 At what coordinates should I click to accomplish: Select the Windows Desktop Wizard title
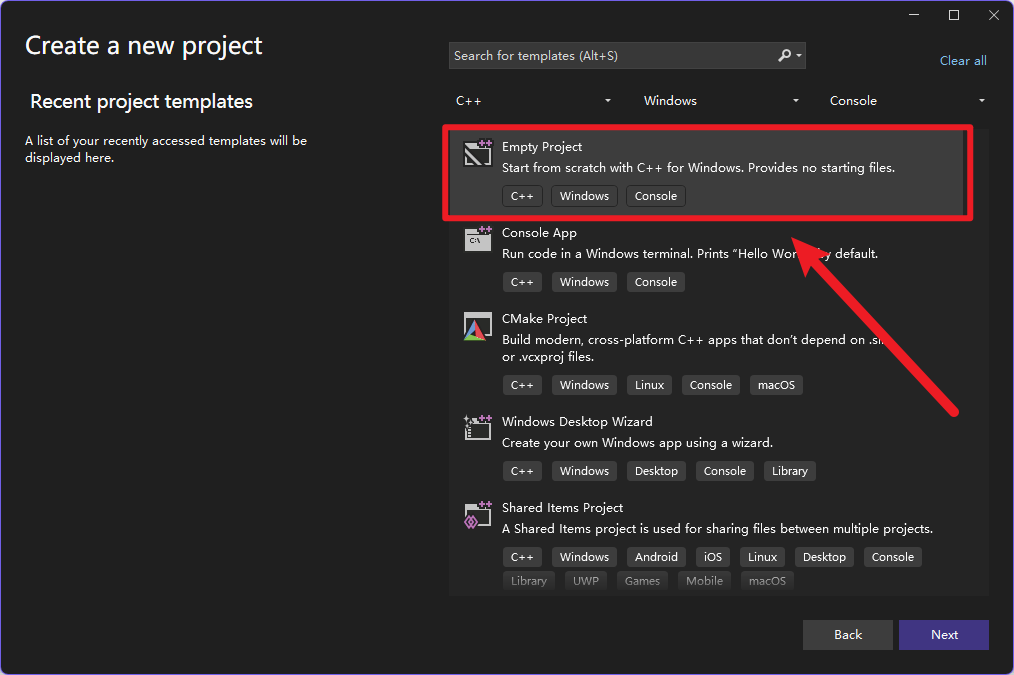coord(577,422)
